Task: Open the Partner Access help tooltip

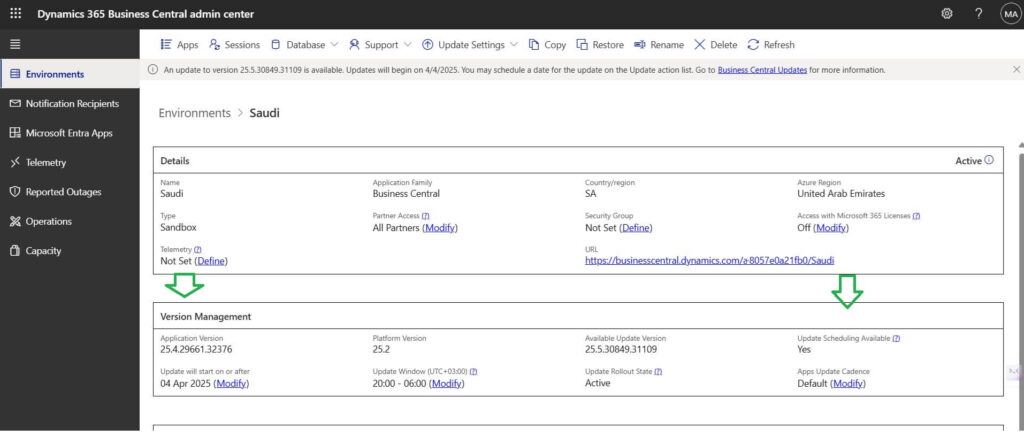Action: [425, 215]
